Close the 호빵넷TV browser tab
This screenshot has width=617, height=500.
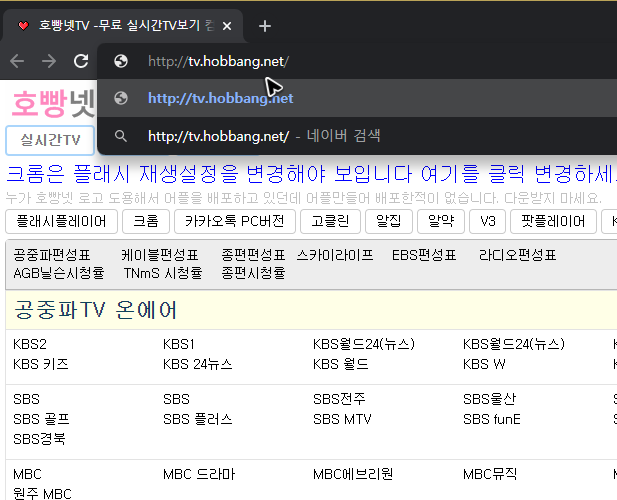tap(227, 26)
